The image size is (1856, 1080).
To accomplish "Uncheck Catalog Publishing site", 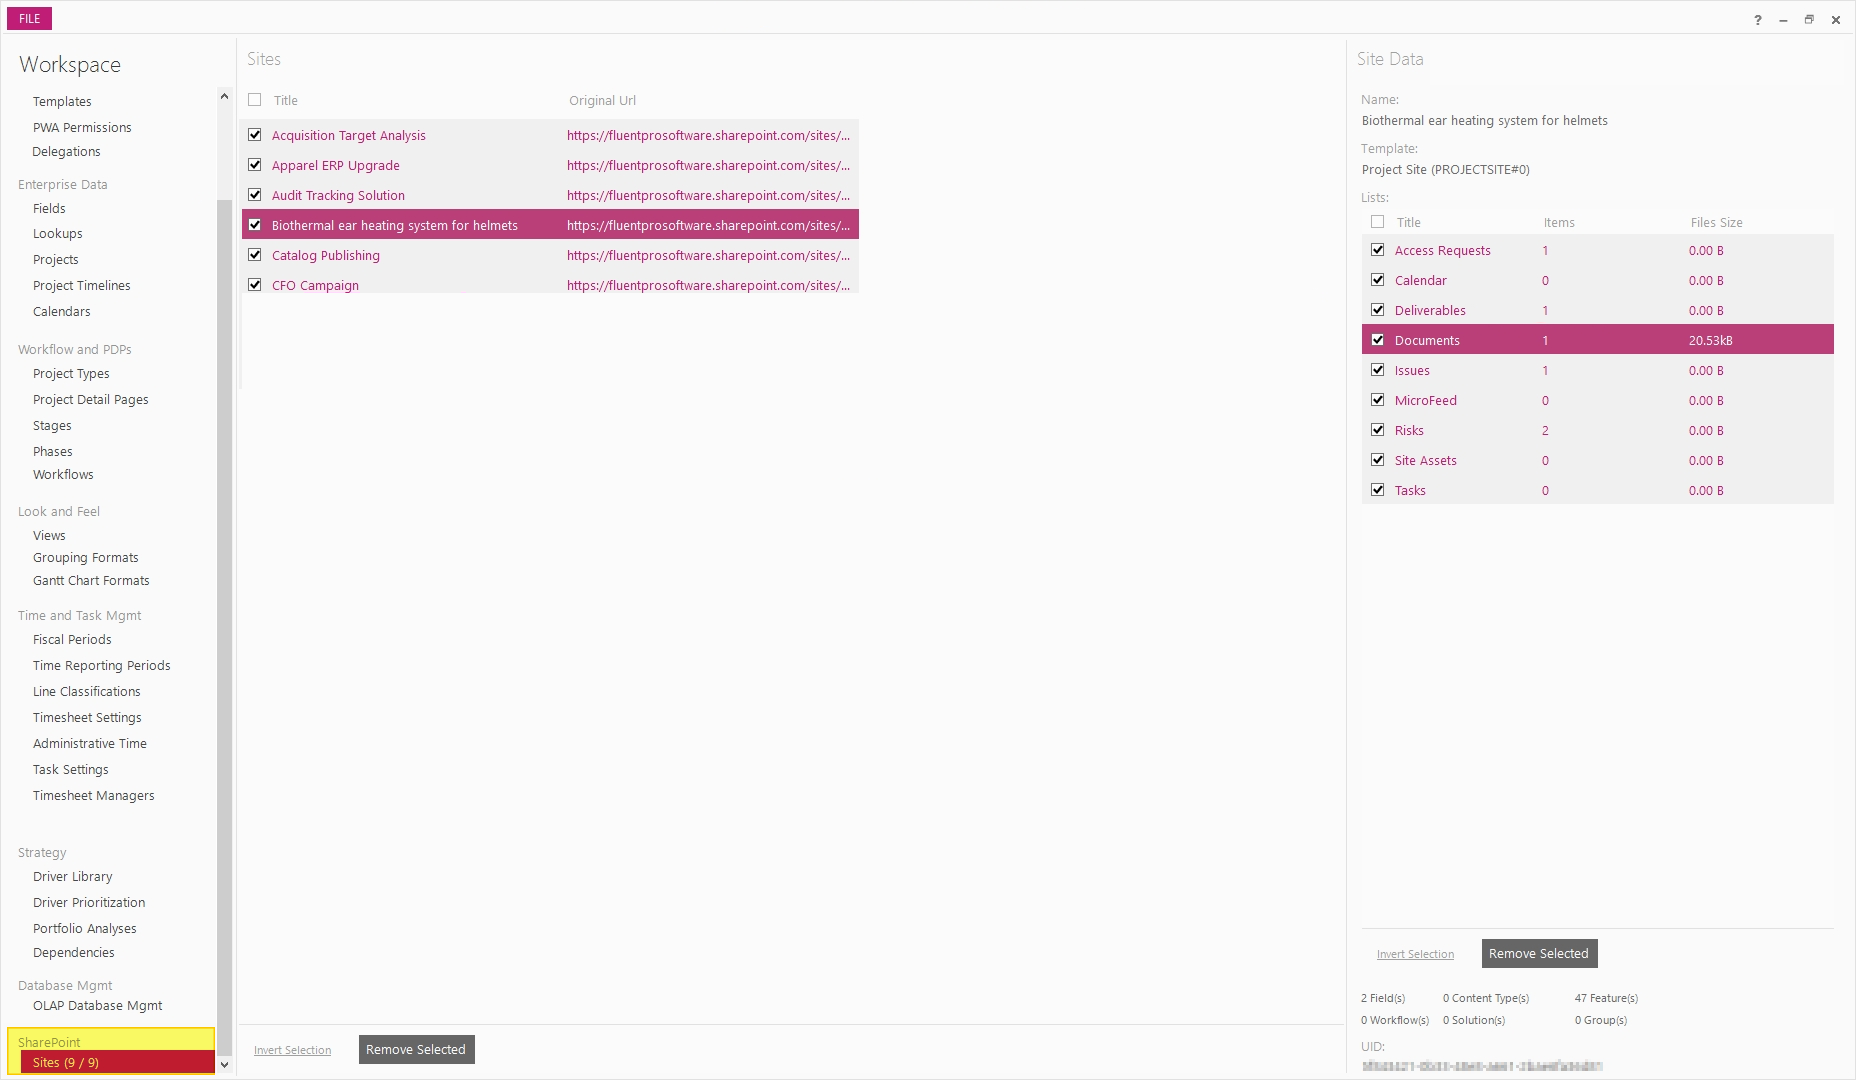I will click(x=255, y=255).
